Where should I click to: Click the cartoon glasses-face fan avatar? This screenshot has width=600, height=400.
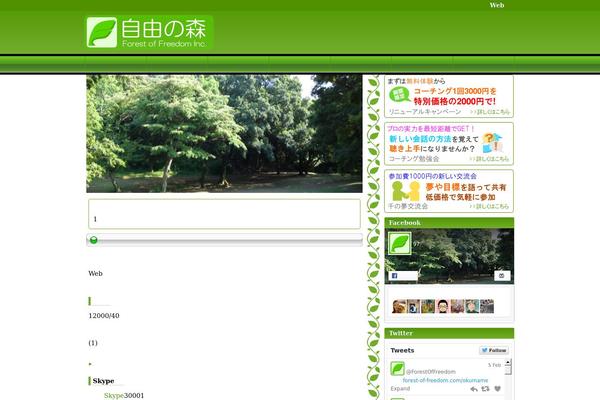click(443, 306)
